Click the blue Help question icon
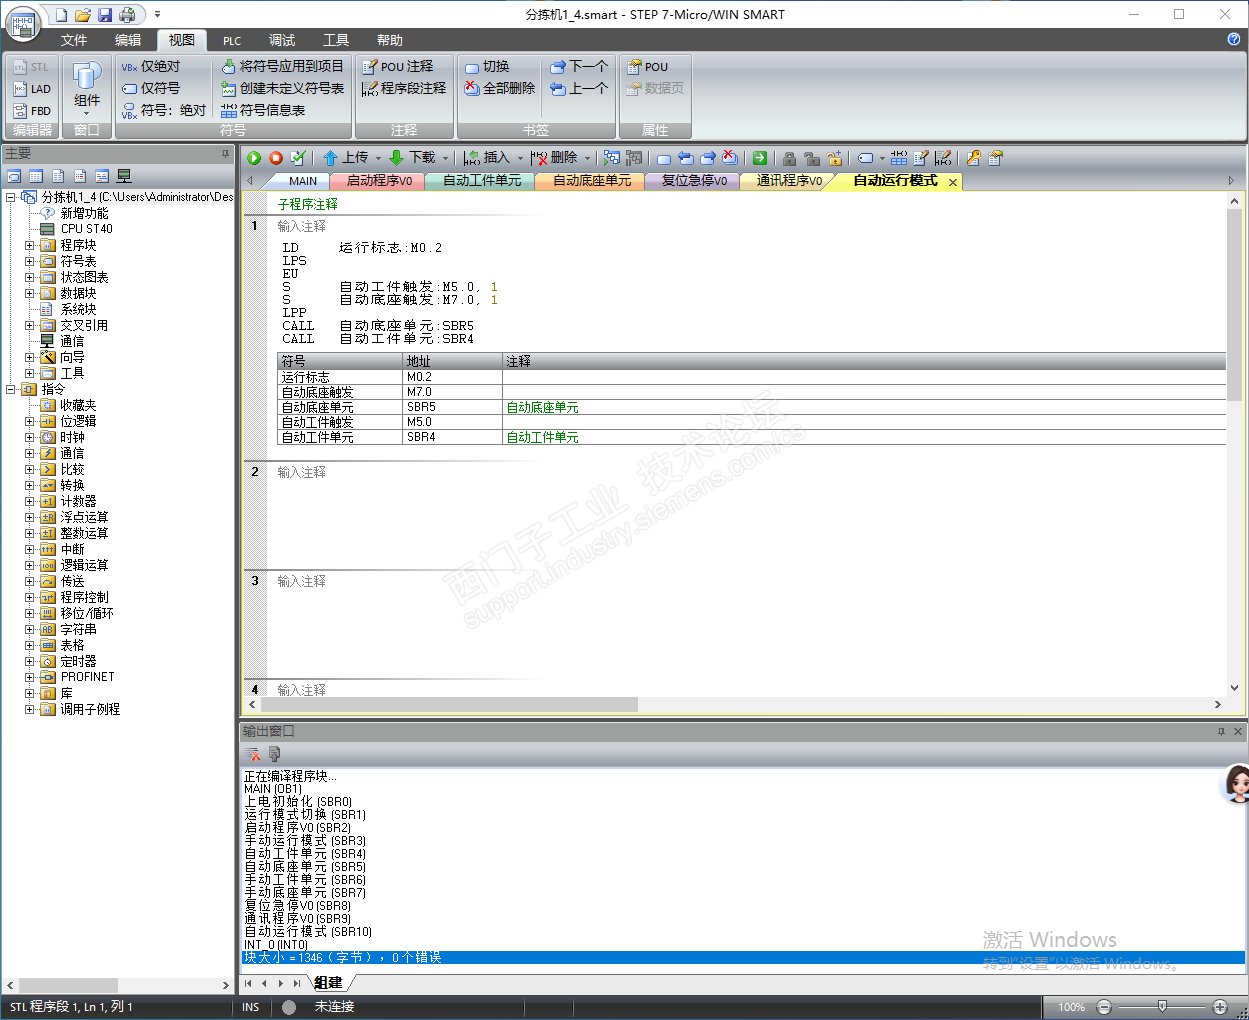1249x1020 pixels. tap(1234, 39)
